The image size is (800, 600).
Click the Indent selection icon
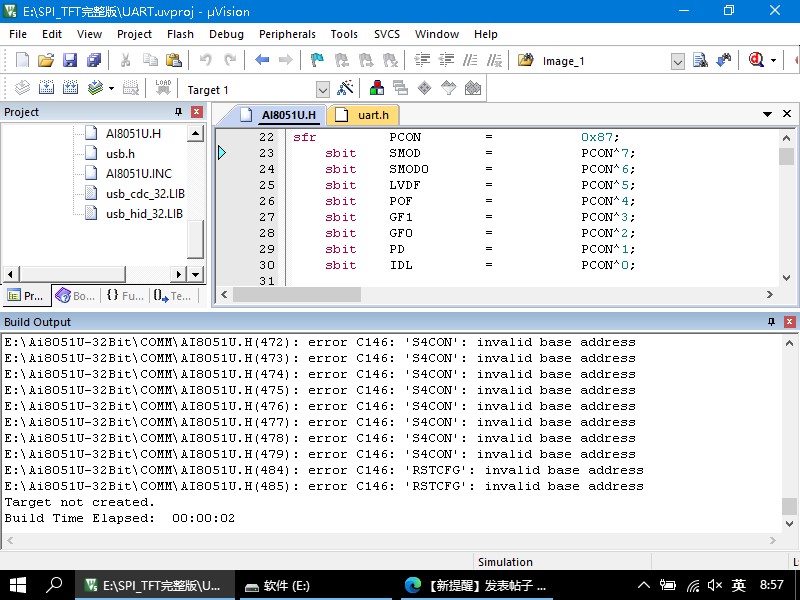click(422, 60)
